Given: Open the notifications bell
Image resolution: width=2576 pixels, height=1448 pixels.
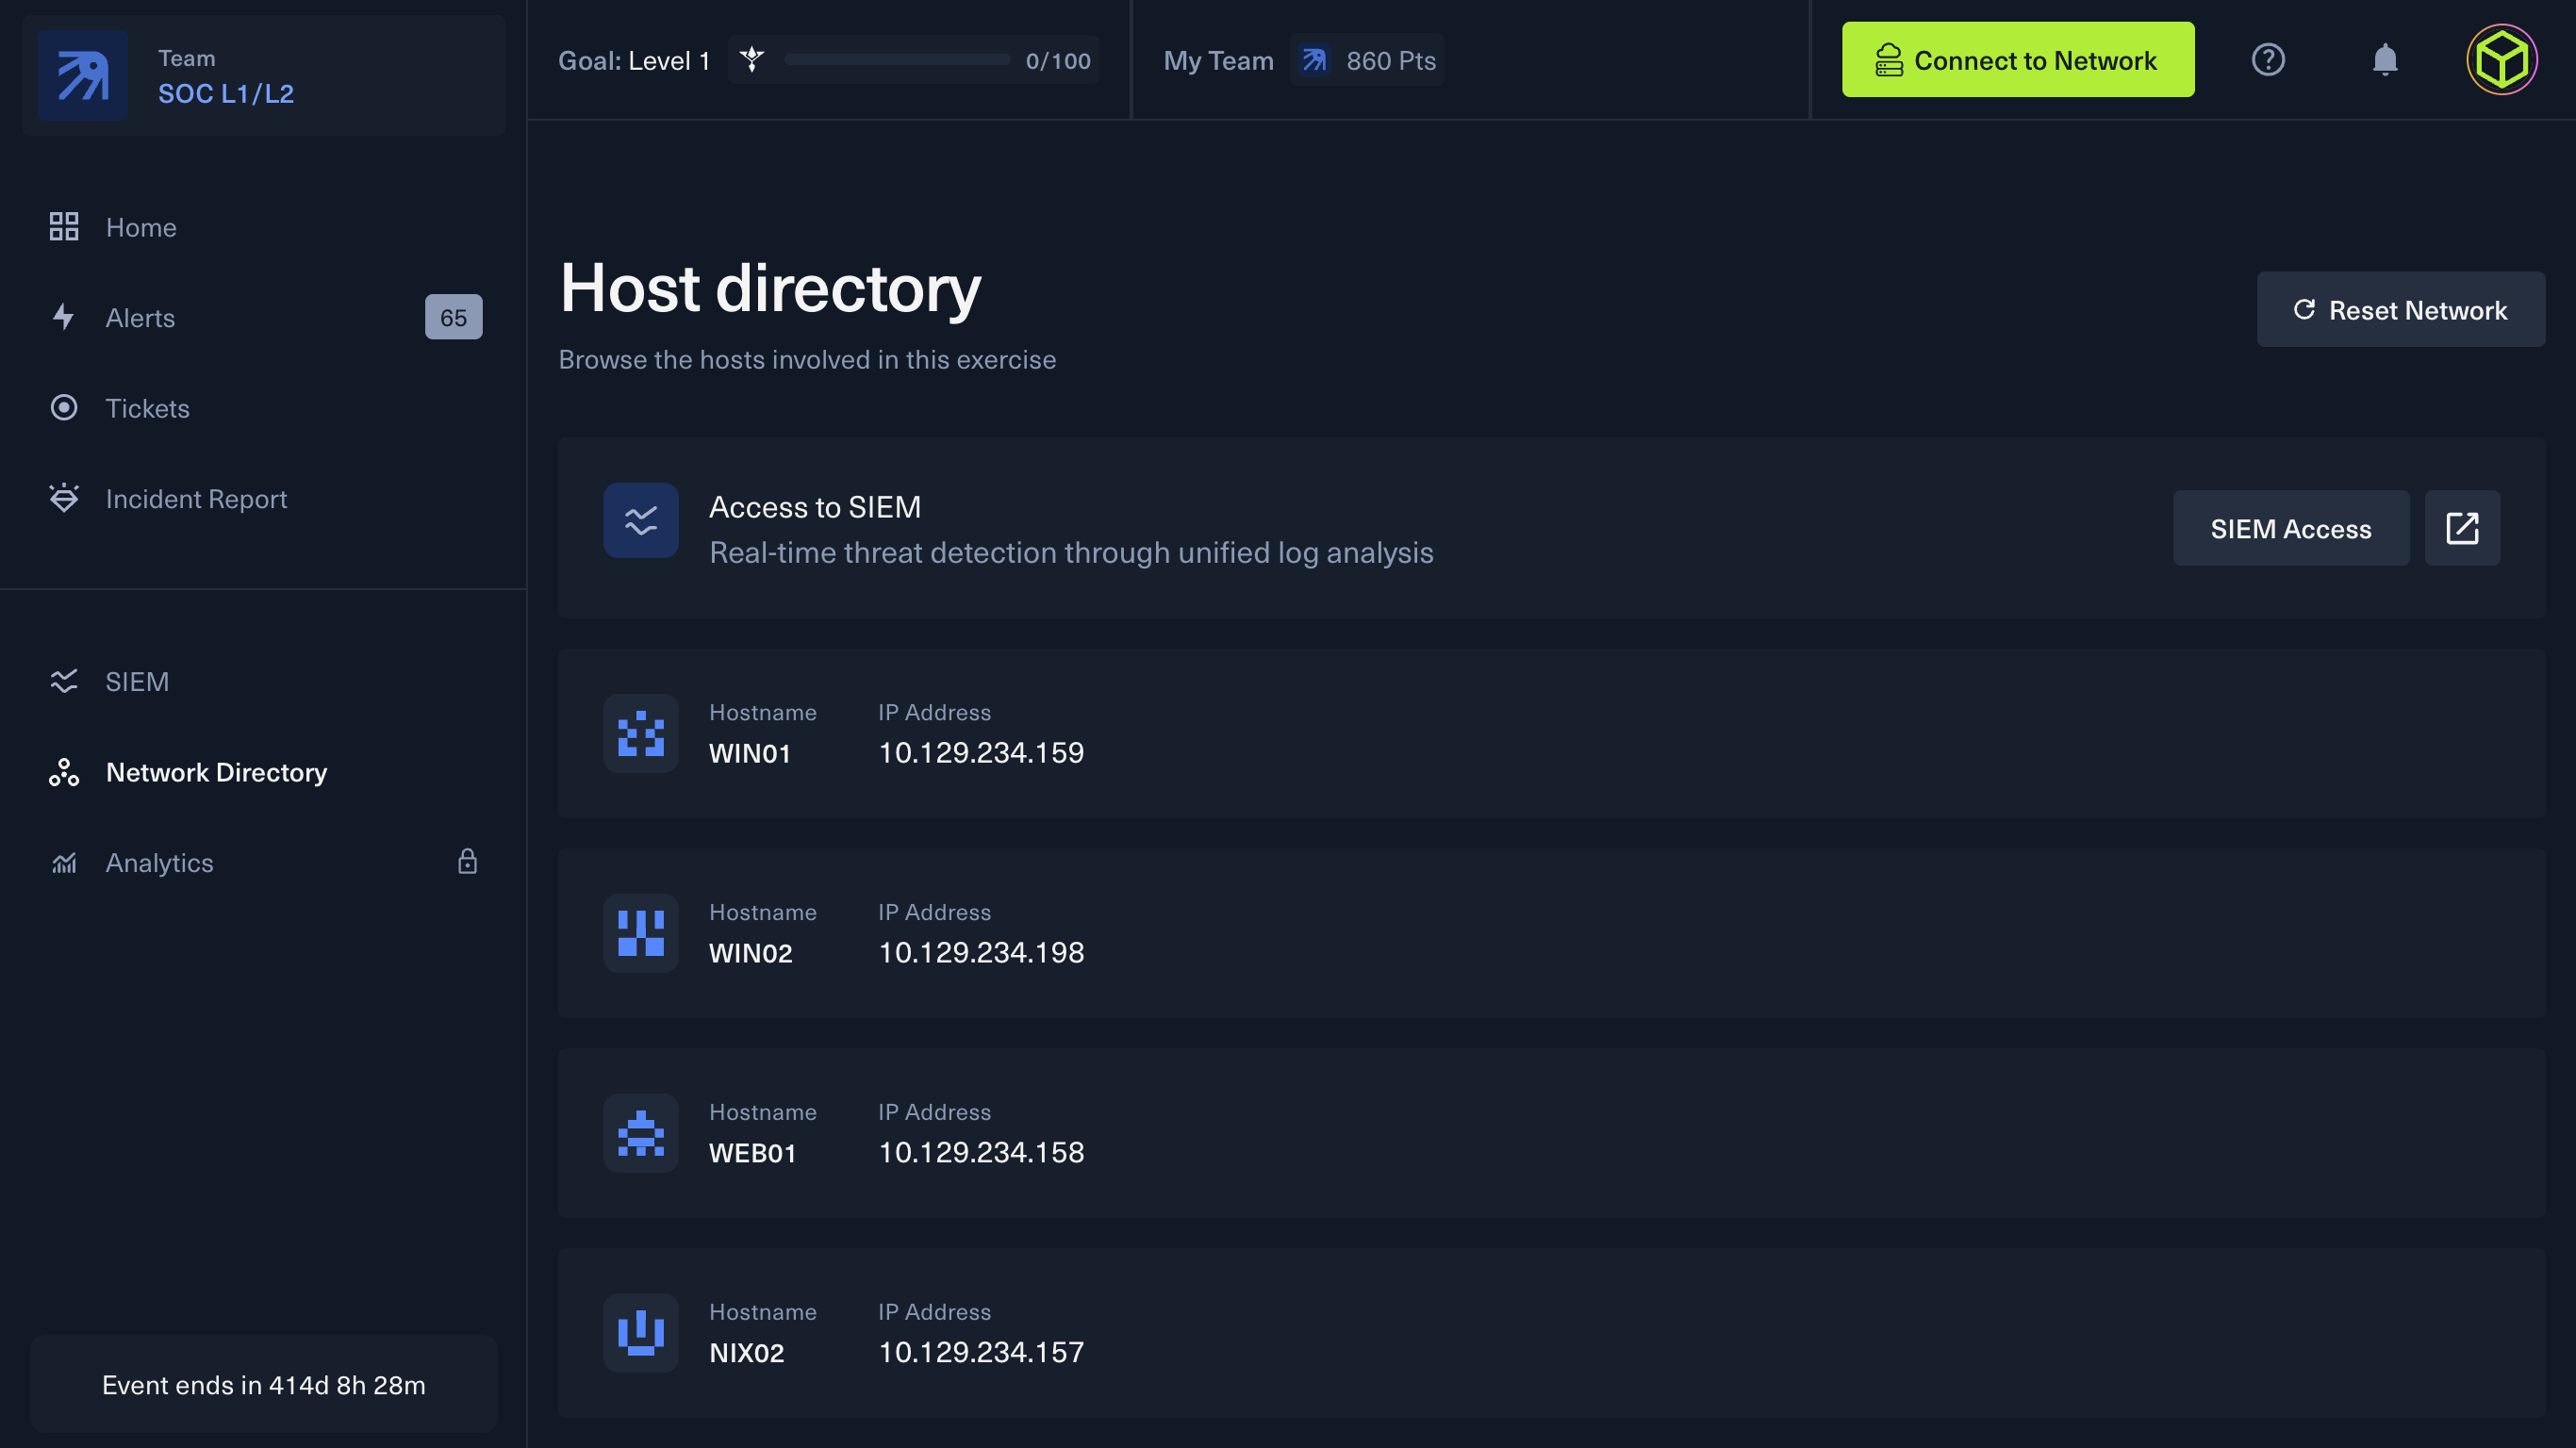Looking at the screenshot, I should click(x=2384, y=60).
